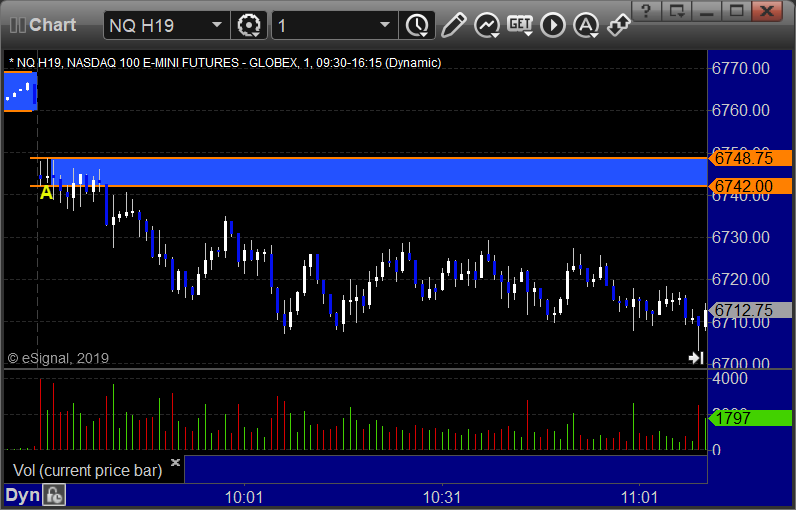796x510 pixels.
Task: Click the Chart window title label
Action: coord(52,25)
